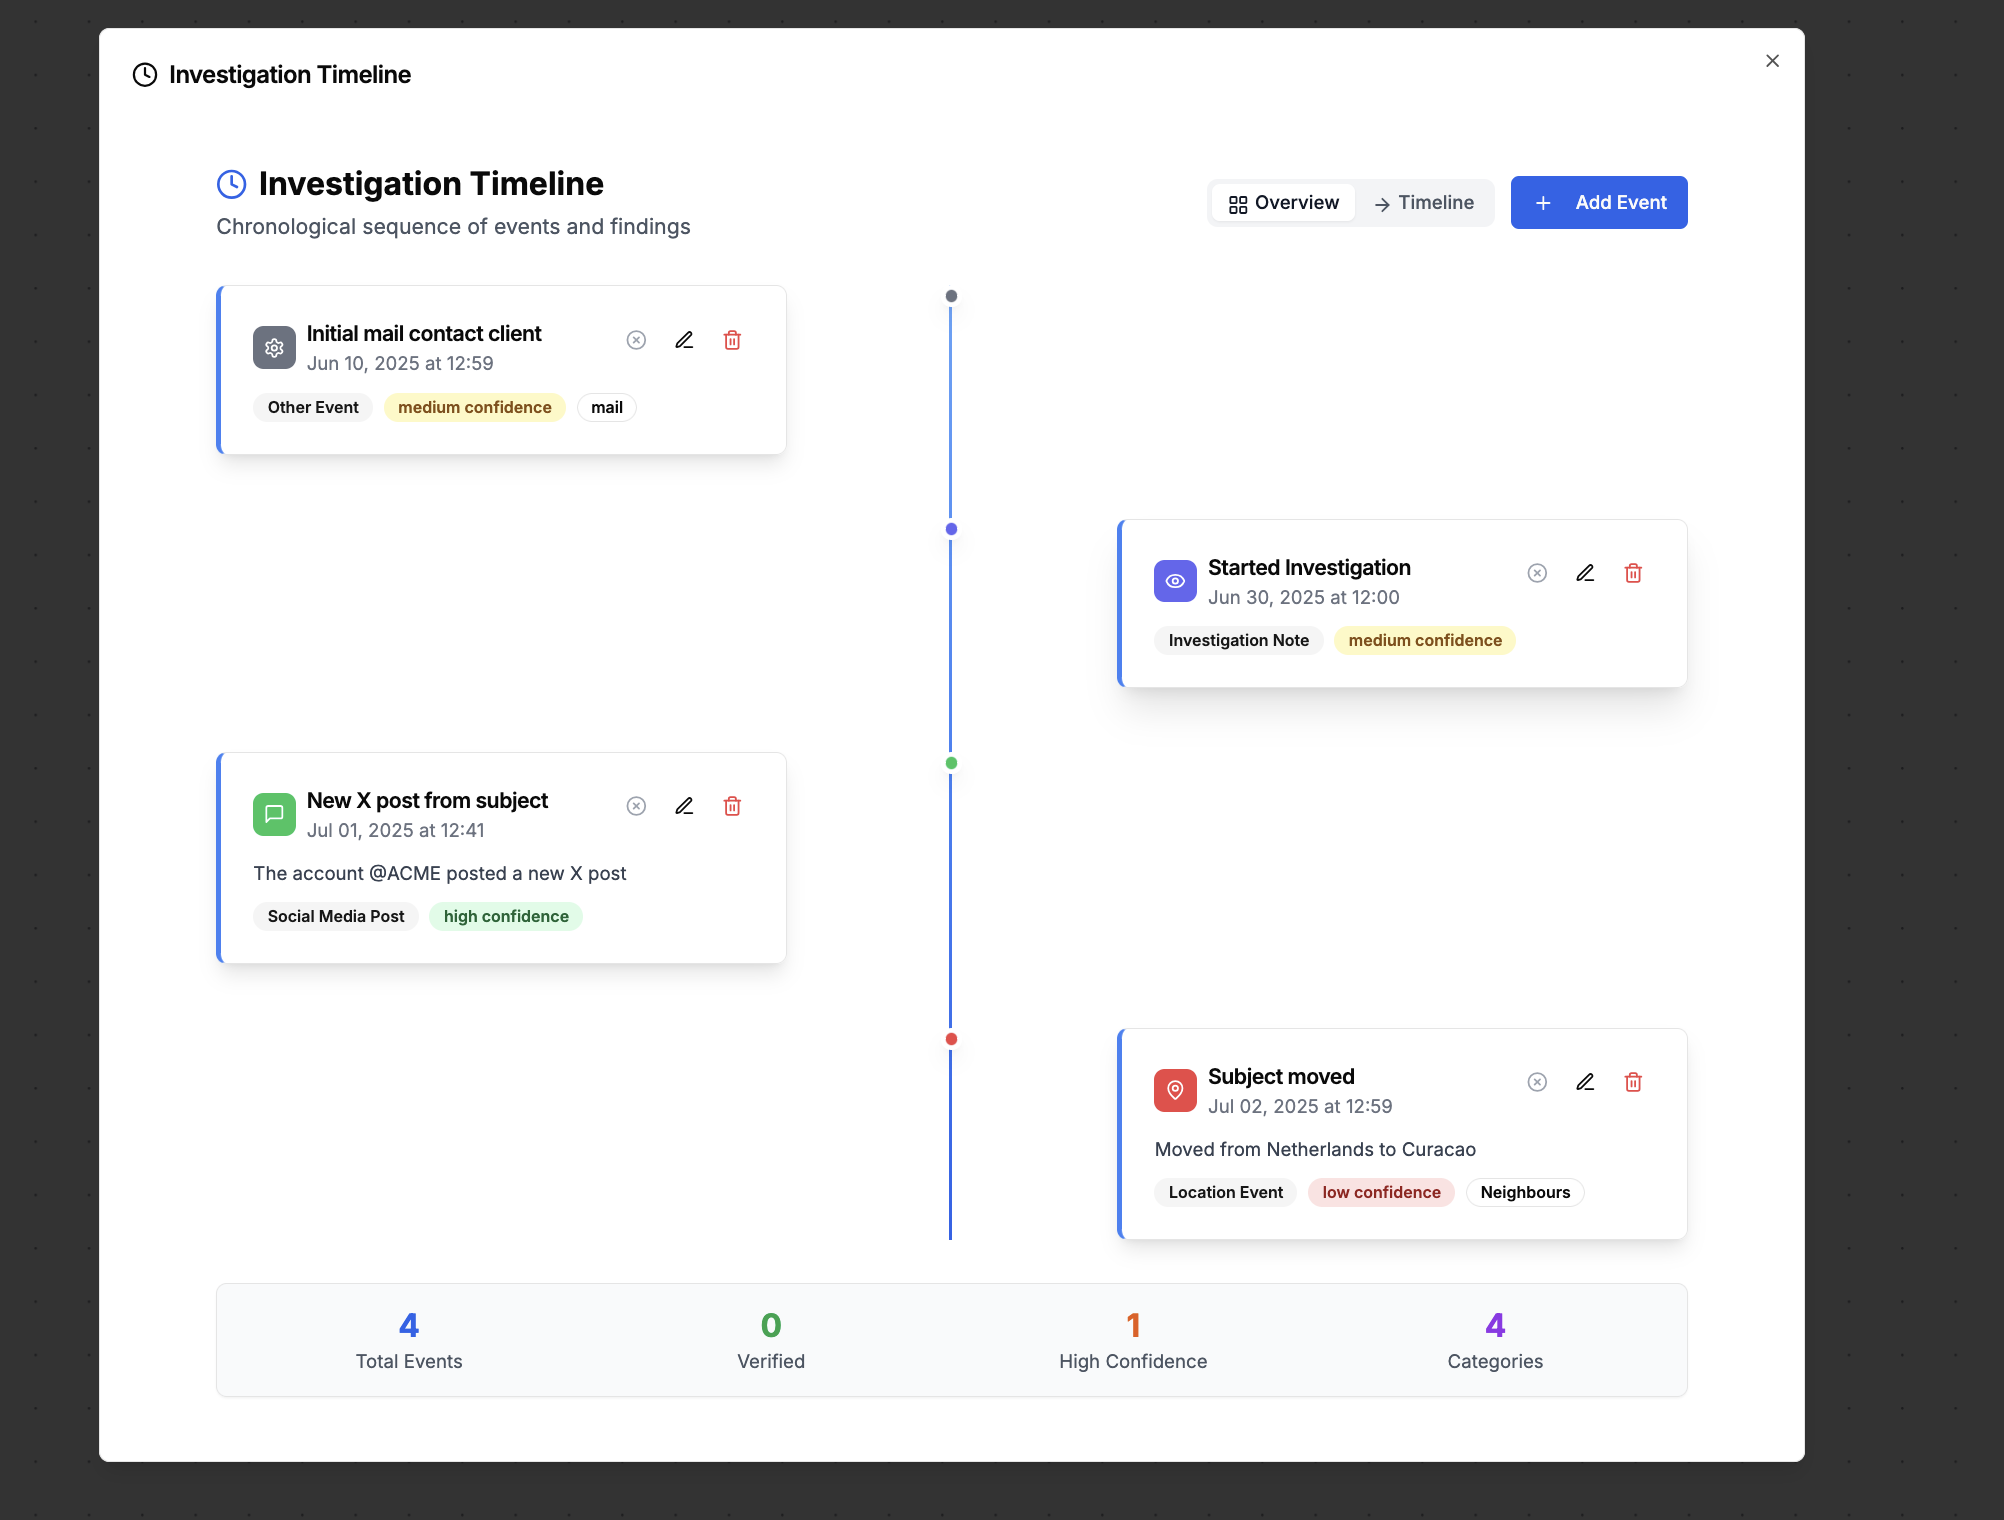The image size is (2004, 1520).
Task: Dismiss the Started Investigation event with circle-x icon
Action: [x=1537, y=573]
